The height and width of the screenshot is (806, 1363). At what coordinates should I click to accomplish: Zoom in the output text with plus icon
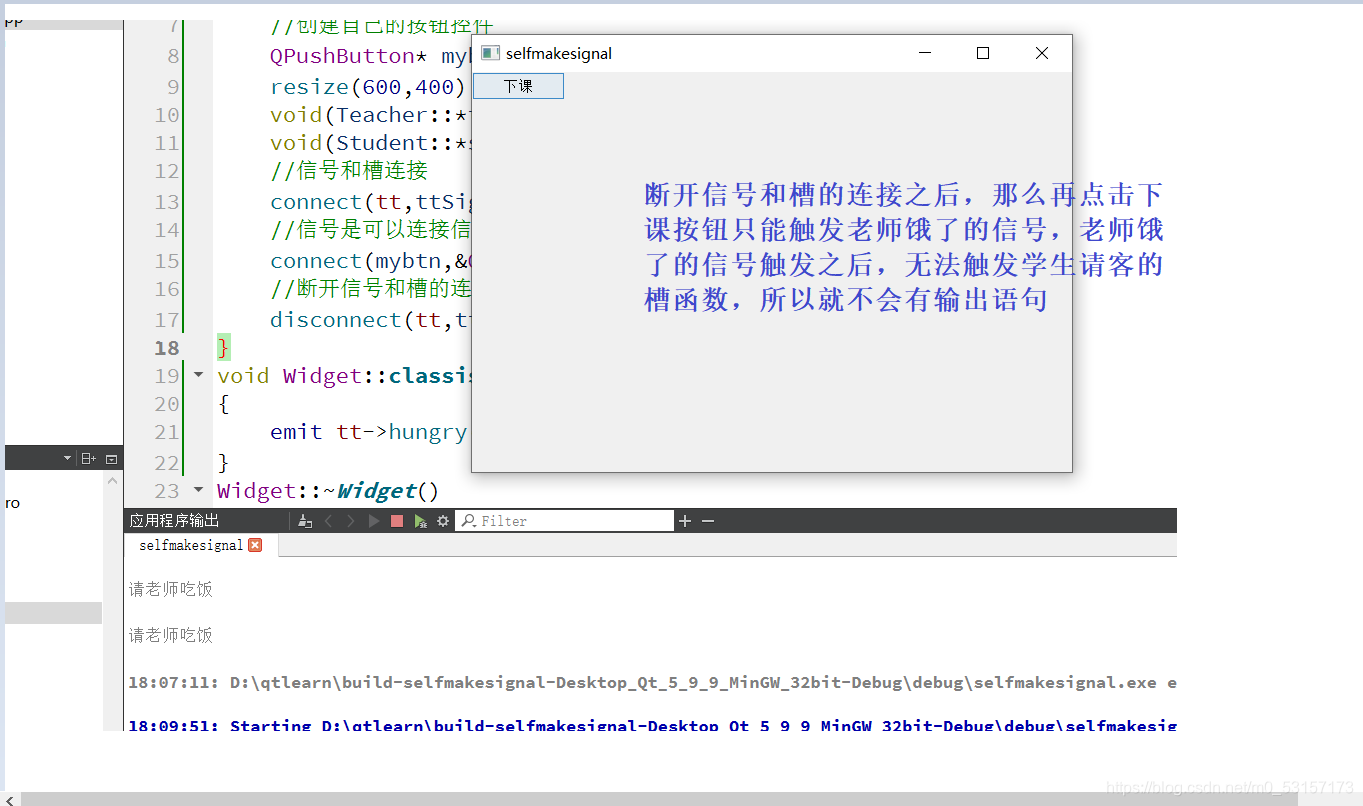[x=685, y=521]
